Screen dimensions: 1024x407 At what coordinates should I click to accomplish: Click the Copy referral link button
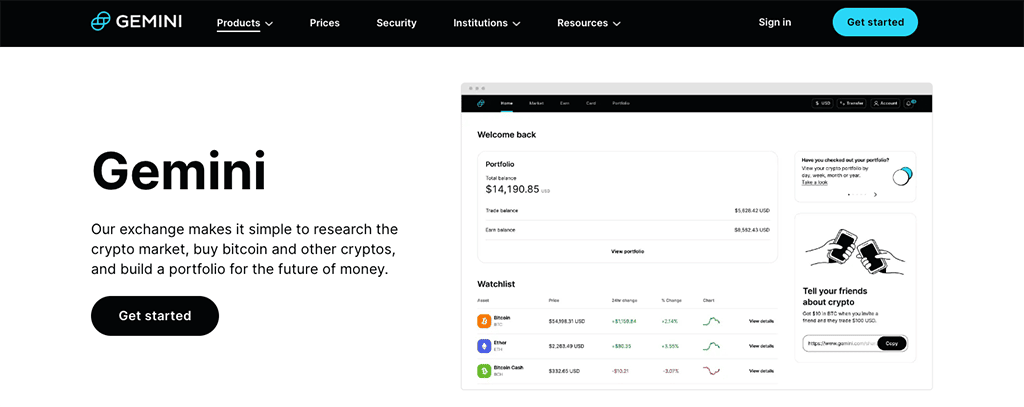[x=892, y=343]
